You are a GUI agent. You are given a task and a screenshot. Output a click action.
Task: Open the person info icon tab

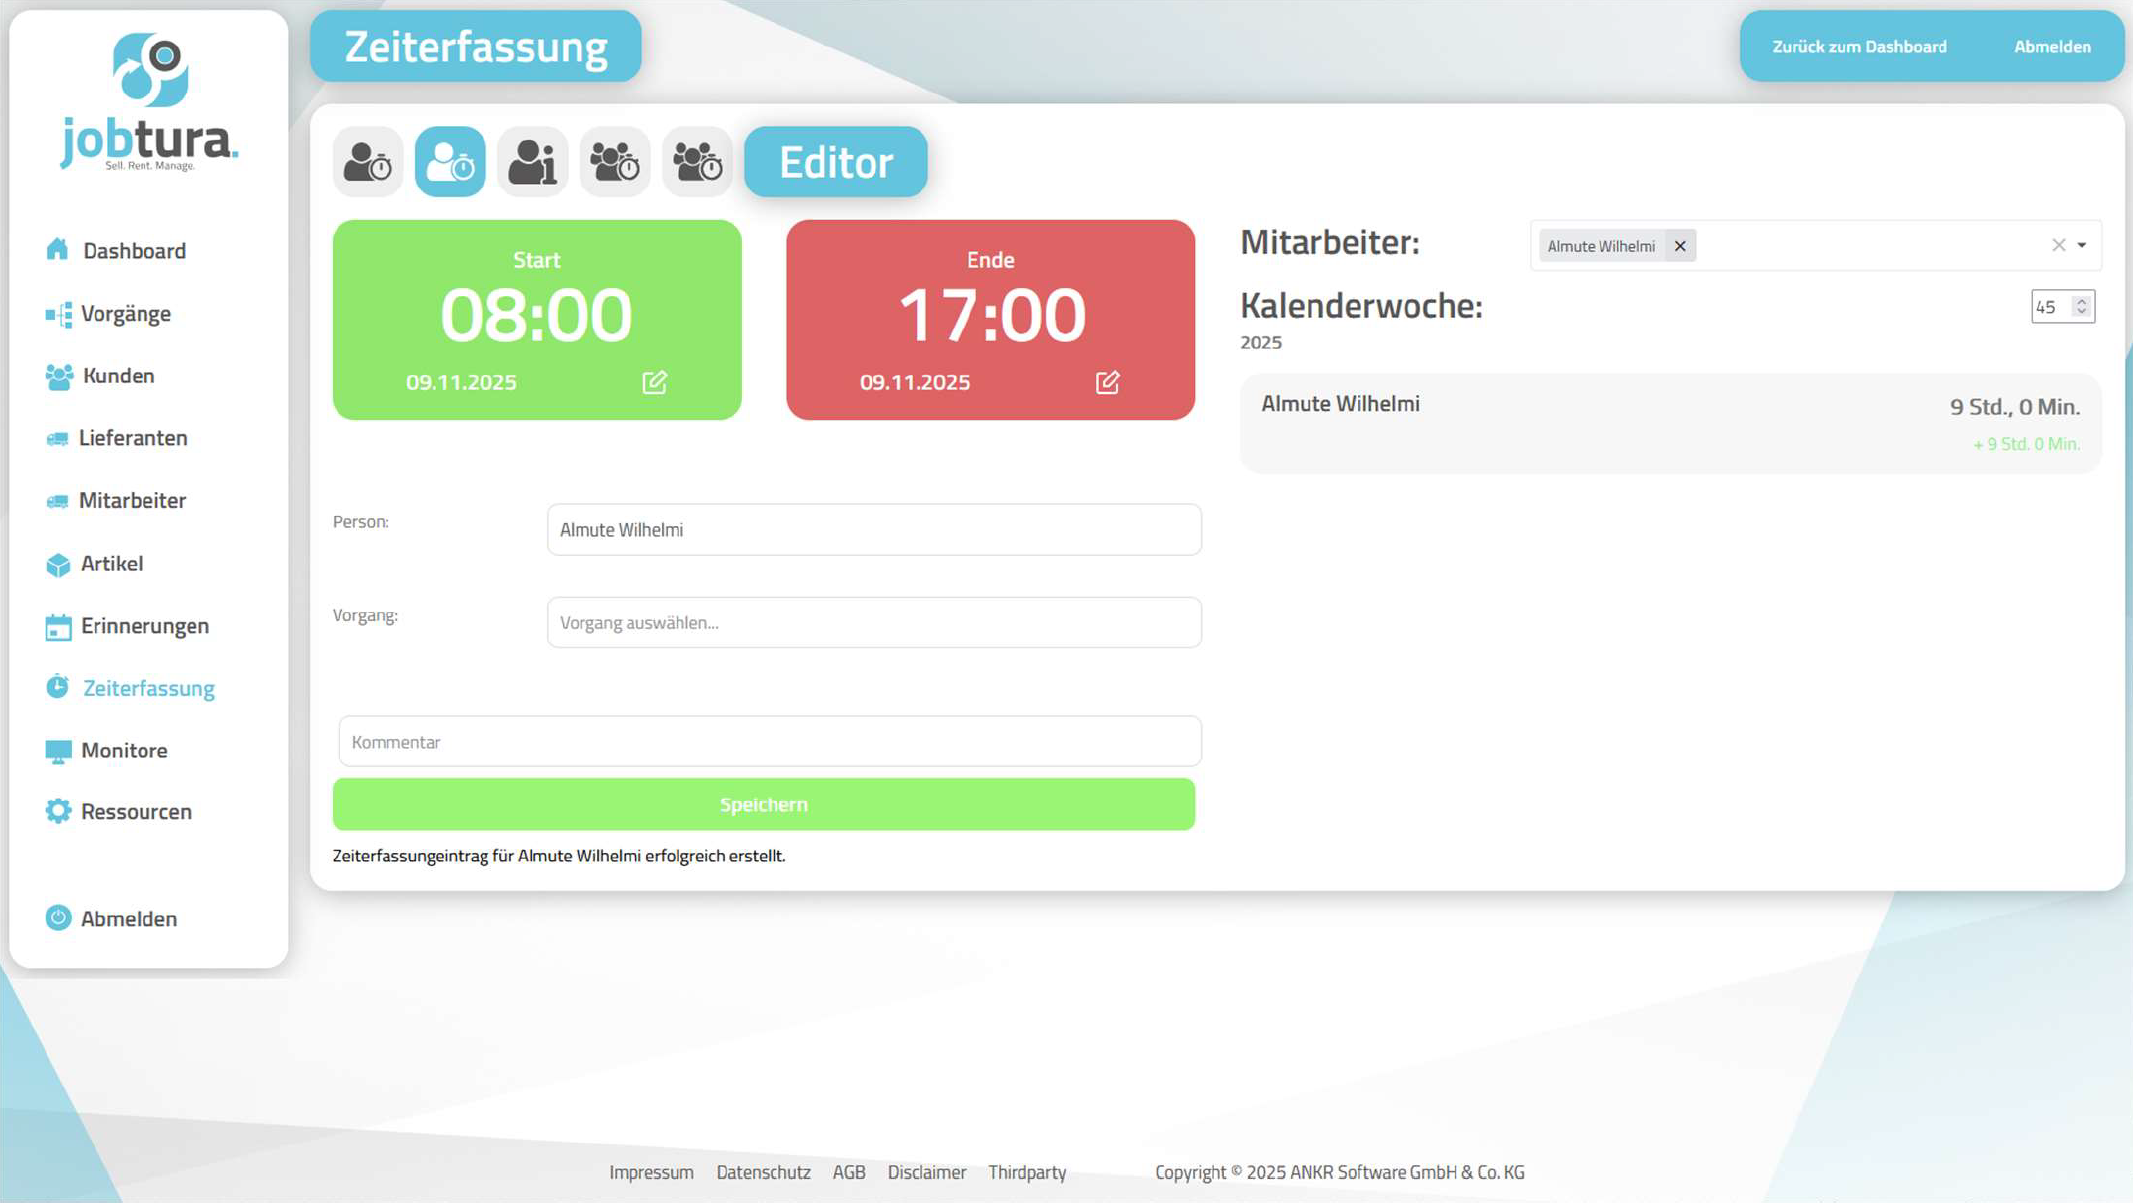coord(532,161)
